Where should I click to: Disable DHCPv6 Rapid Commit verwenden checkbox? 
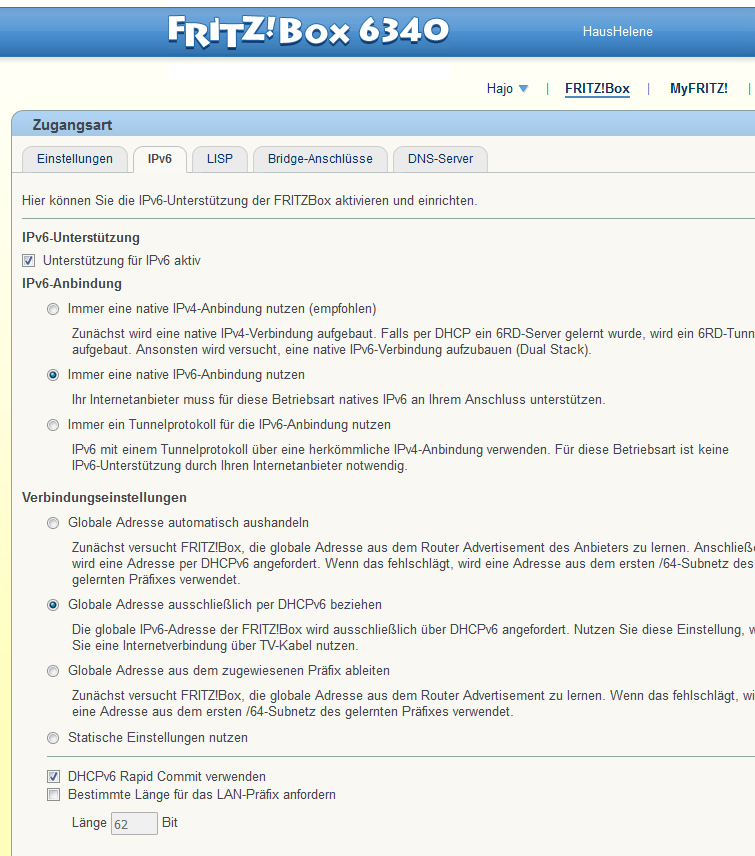[53, 777]
